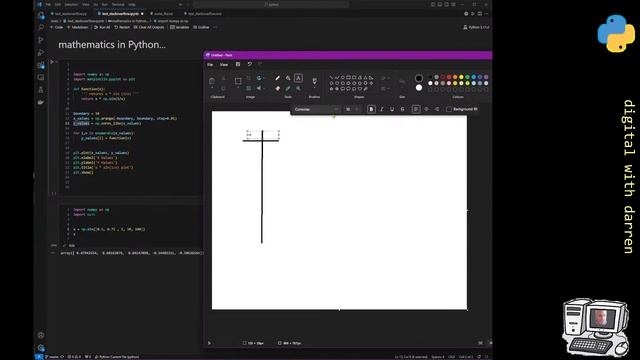This screenshot has width=640, height=360.
Task: Choose the rectangular Selection tool in Paint
Action: (238, 81)
